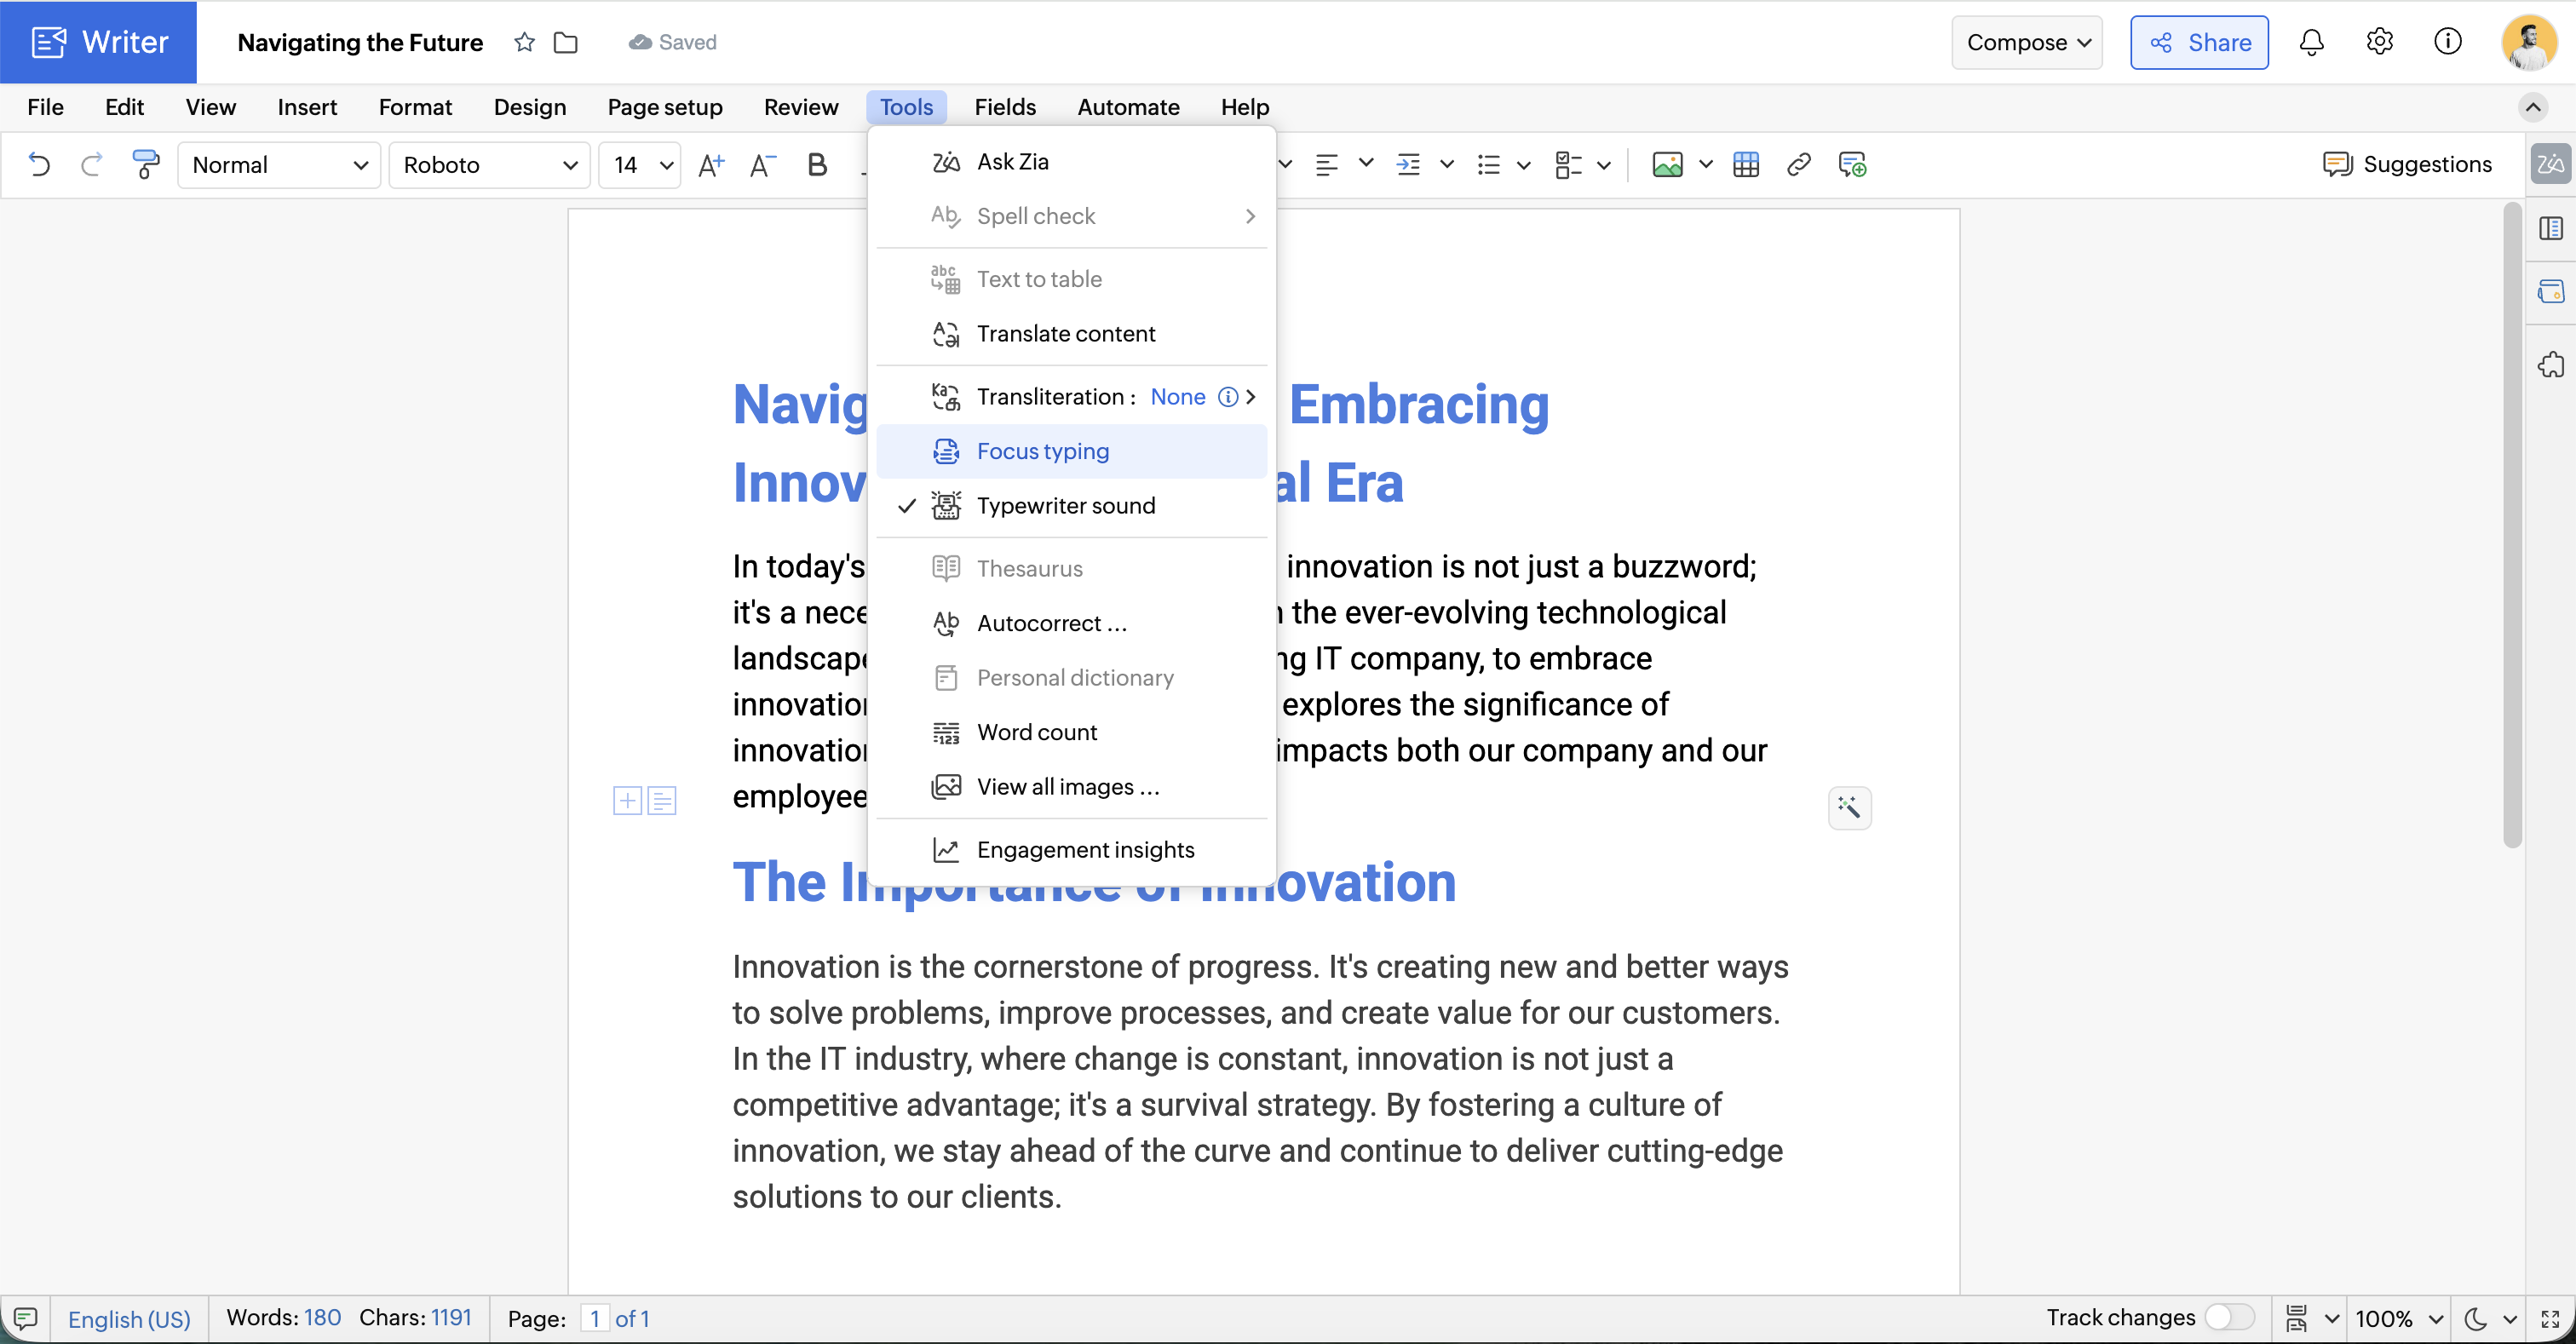Click the format painter icon
The width and height of the screenshot is (2576, 1344).
click(x=146, y=164)
